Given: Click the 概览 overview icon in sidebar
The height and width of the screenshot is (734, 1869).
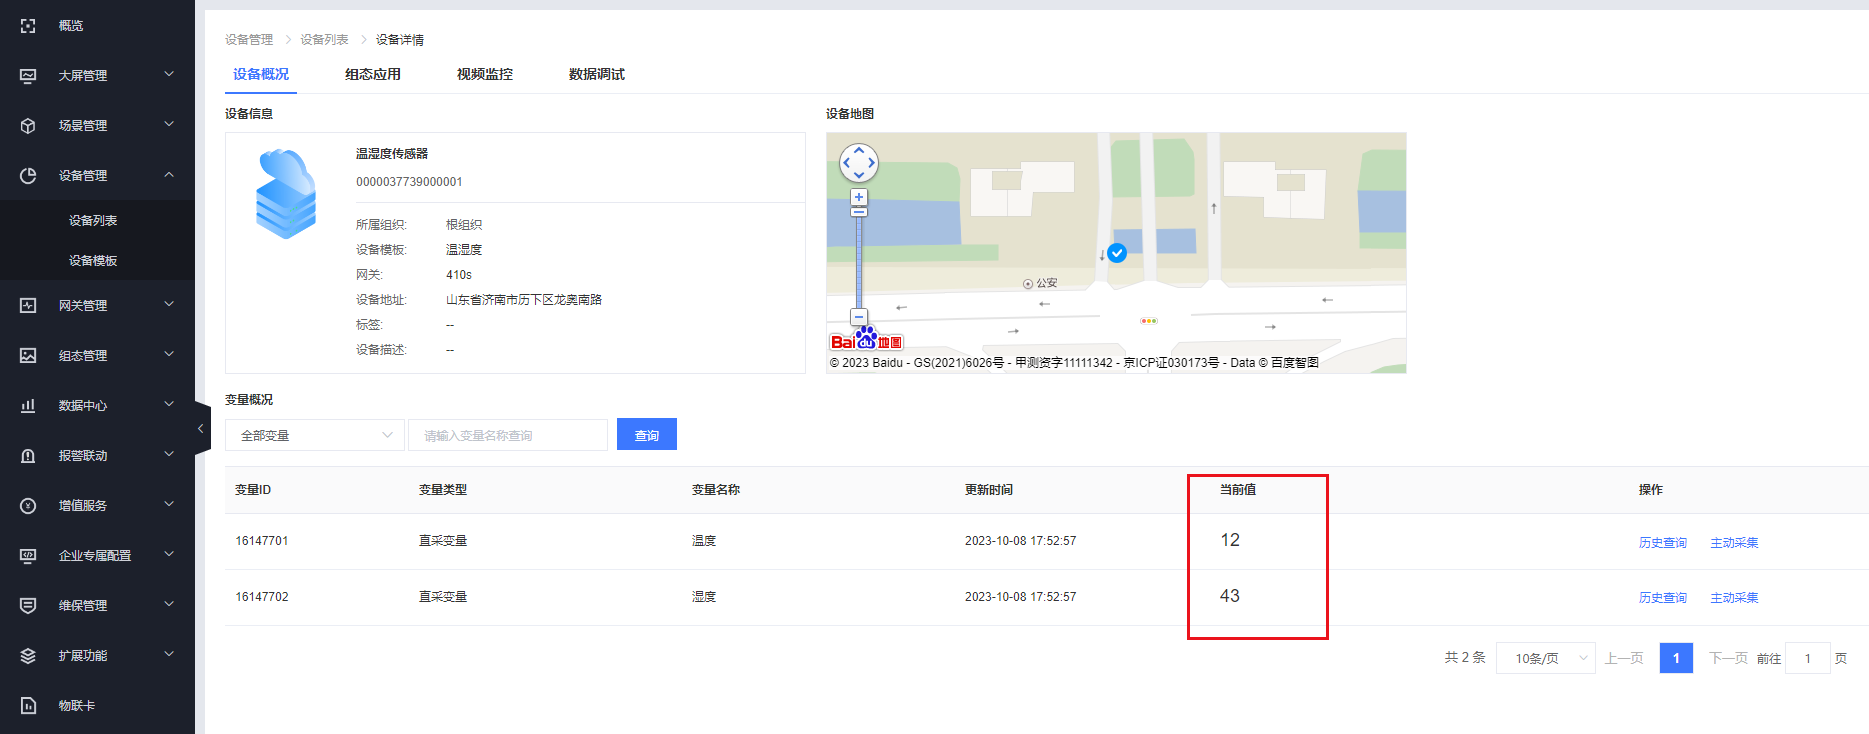Looking at the screenshot, I should click(x=28, y=26).
